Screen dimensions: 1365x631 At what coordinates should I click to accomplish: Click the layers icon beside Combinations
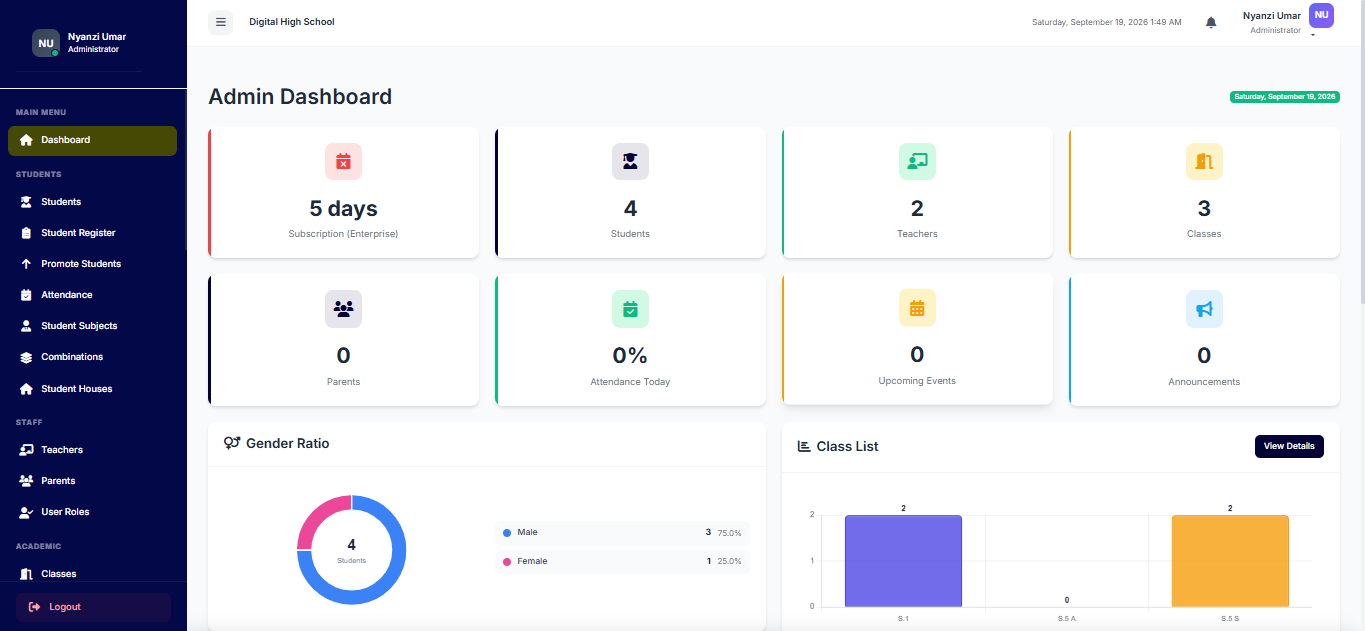coord(26,357)
